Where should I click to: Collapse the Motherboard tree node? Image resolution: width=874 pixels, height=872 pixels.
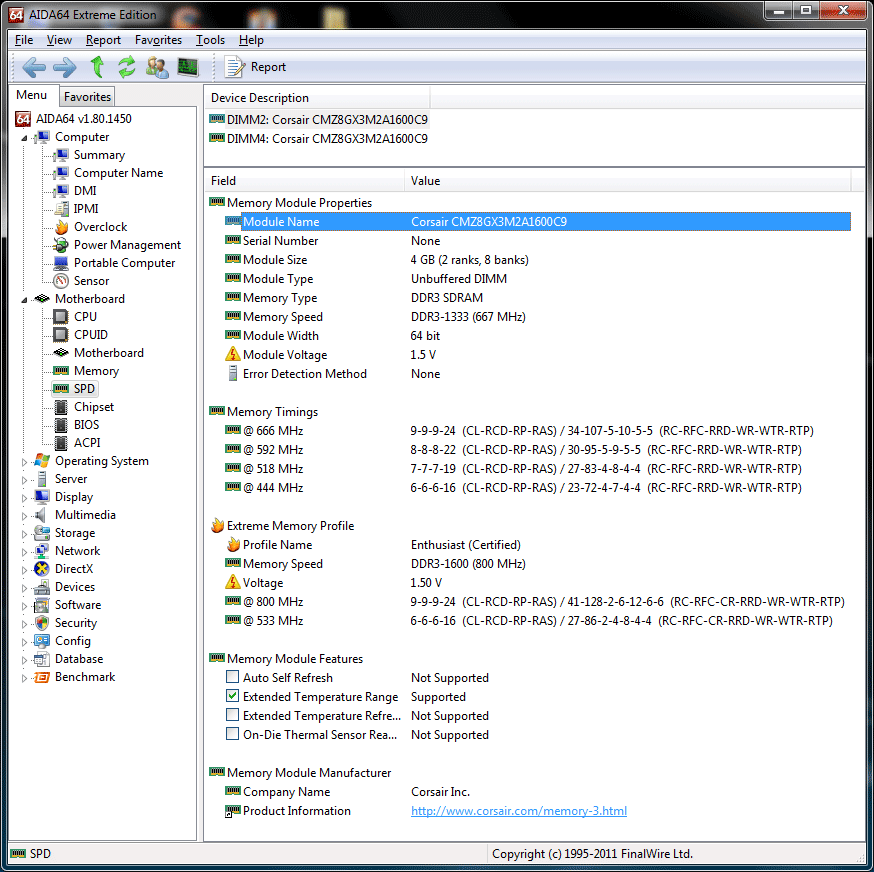(x=24, y=300)
